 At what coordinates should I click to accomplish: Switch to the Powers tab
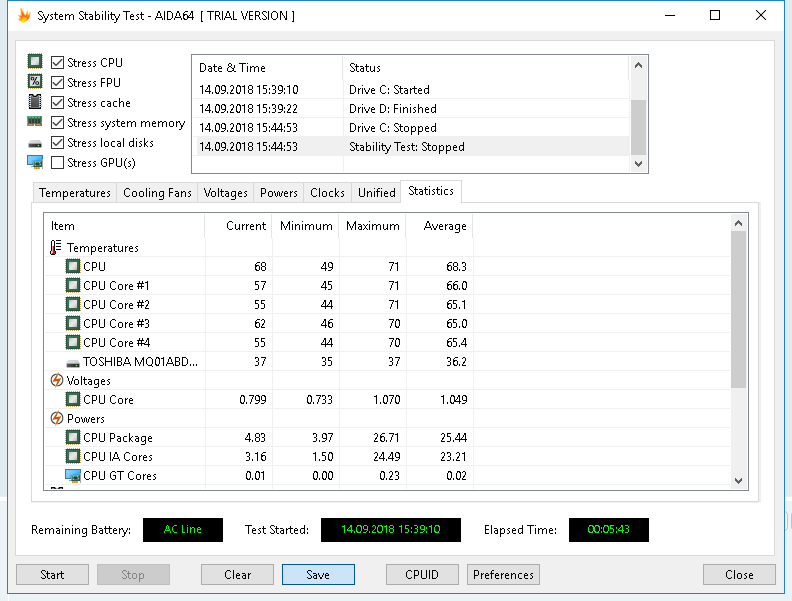pyautogui.click(x=278, y=193)
